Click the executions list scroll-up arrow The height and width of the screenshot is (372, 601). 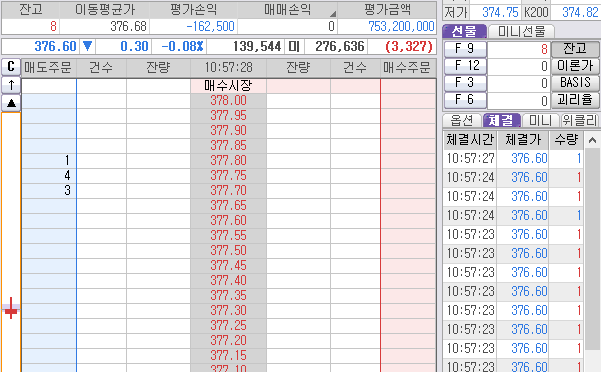coord(592,140)
